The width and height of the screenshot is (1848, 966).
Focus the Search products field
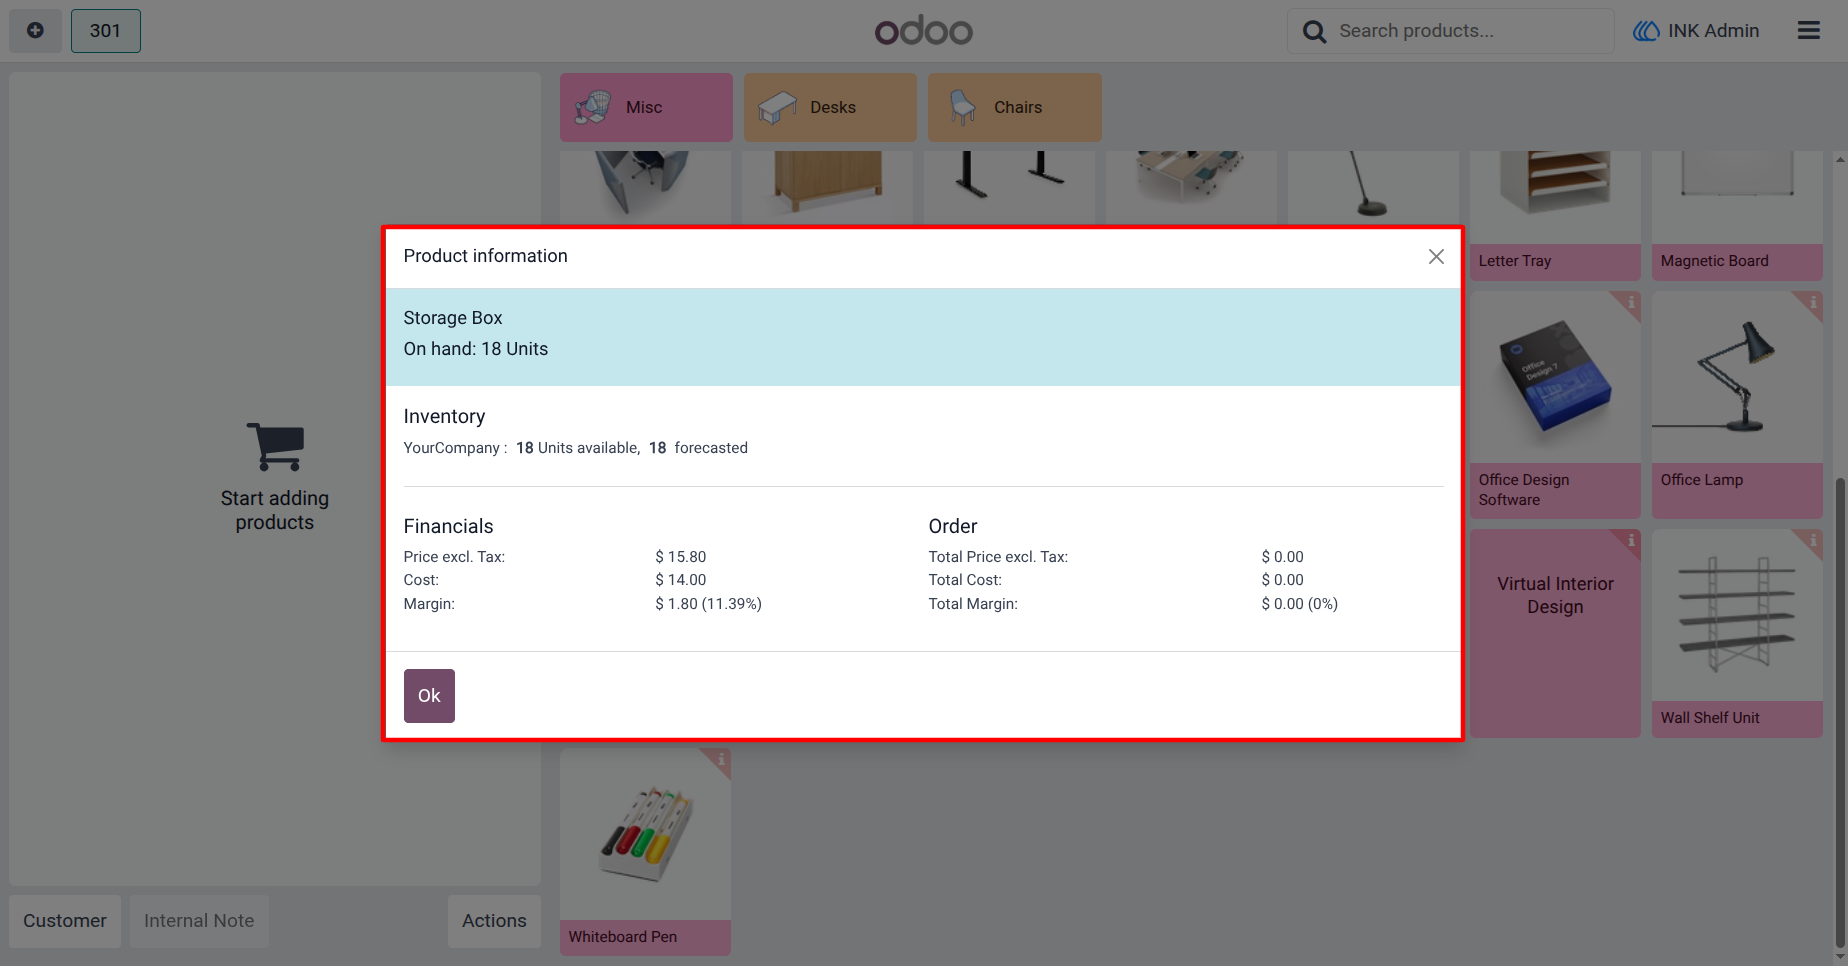(1450, 31)
